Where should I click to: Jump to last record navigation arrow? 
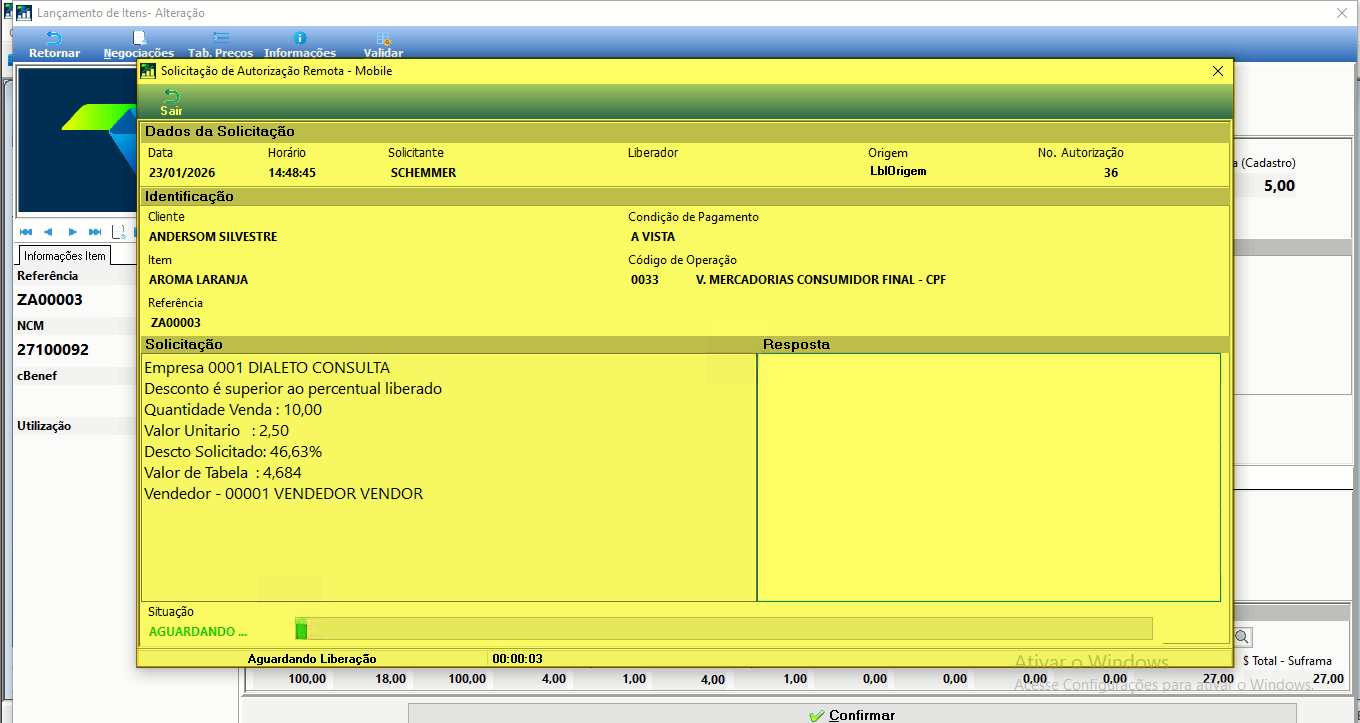click(x=95, y=232)
